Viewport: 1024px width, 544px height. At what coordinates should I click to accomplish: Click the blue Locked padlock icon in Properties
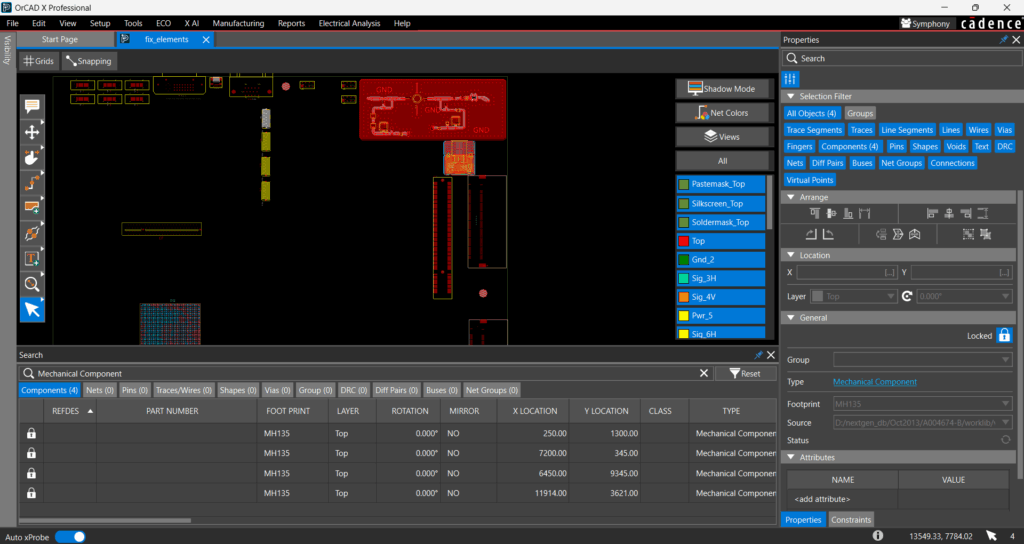1004,337
